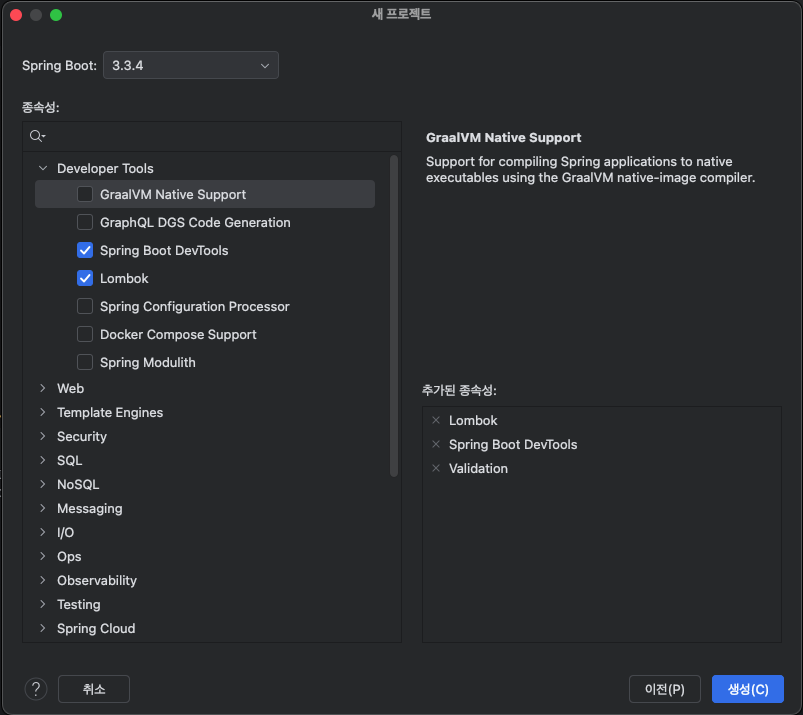Screen dimensions: 803x715
Task: Tick the Spring Modulith checkbox
Action: click(85, 363)
